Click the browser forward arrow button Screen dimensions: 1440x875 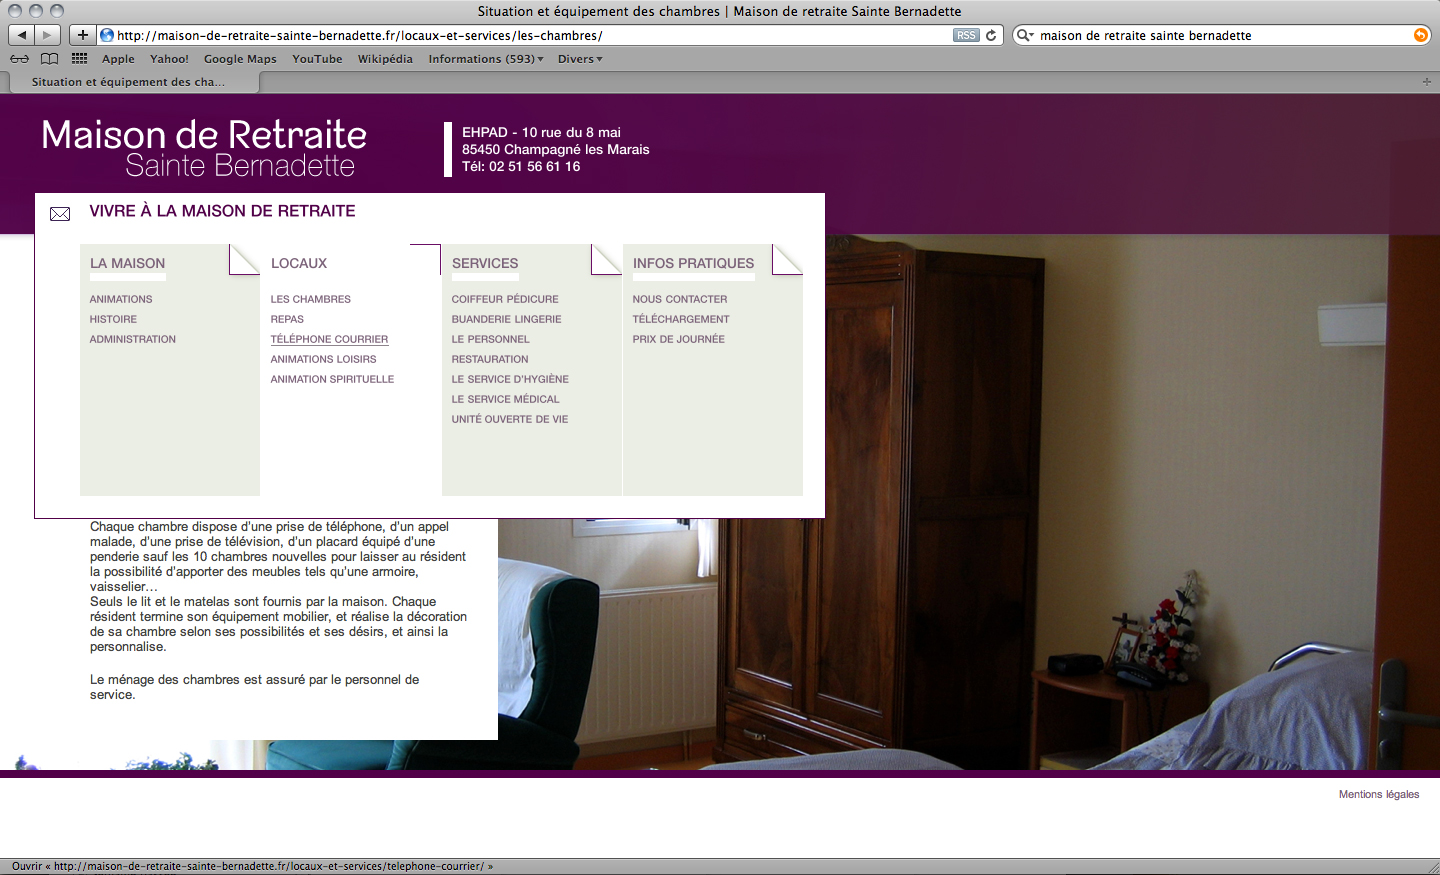click(47, 35)
